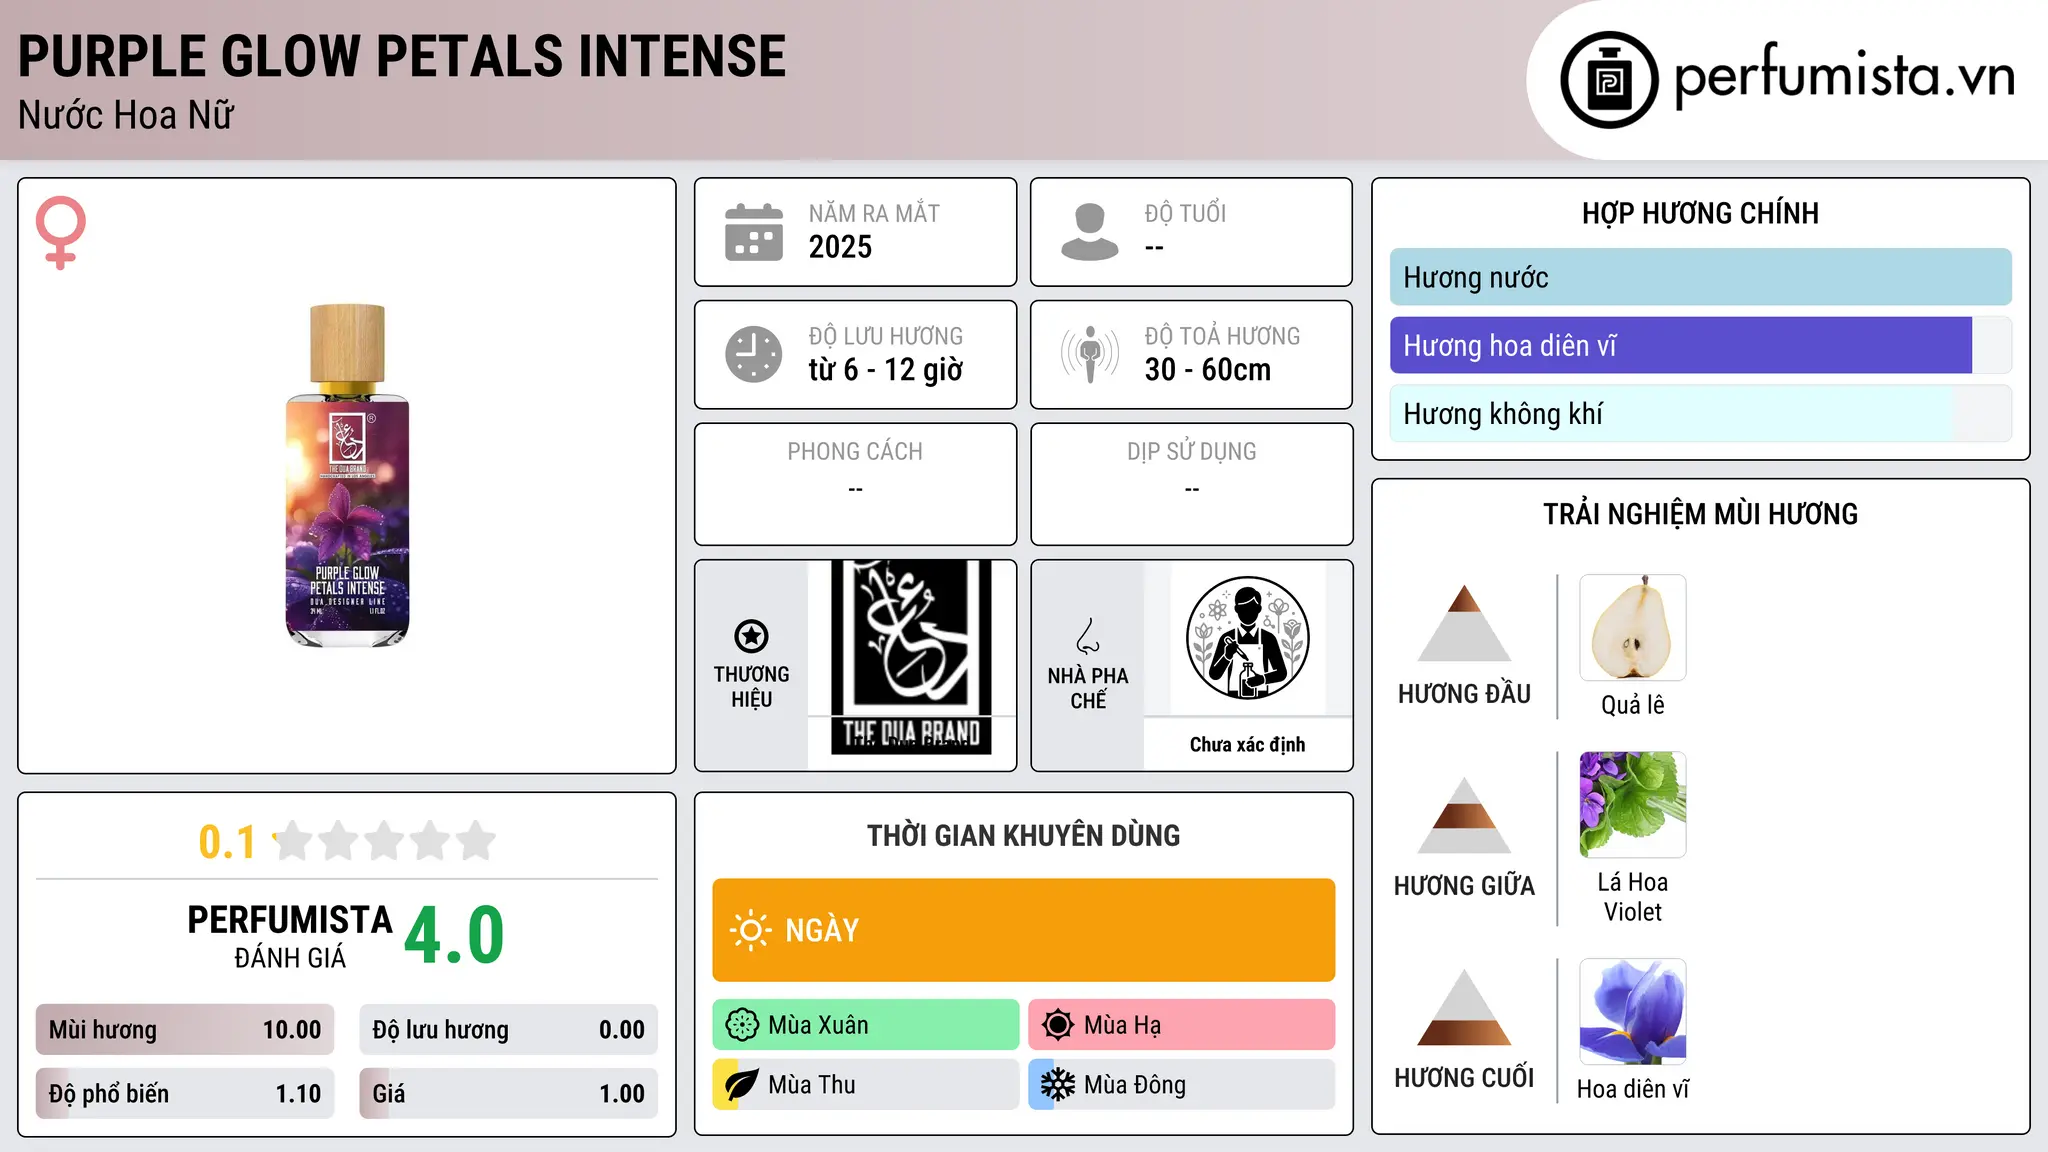Screen dimensions: 2048x1152
Task: Click the Giá 1.00 score bar
Action: tap(509, 1093)
